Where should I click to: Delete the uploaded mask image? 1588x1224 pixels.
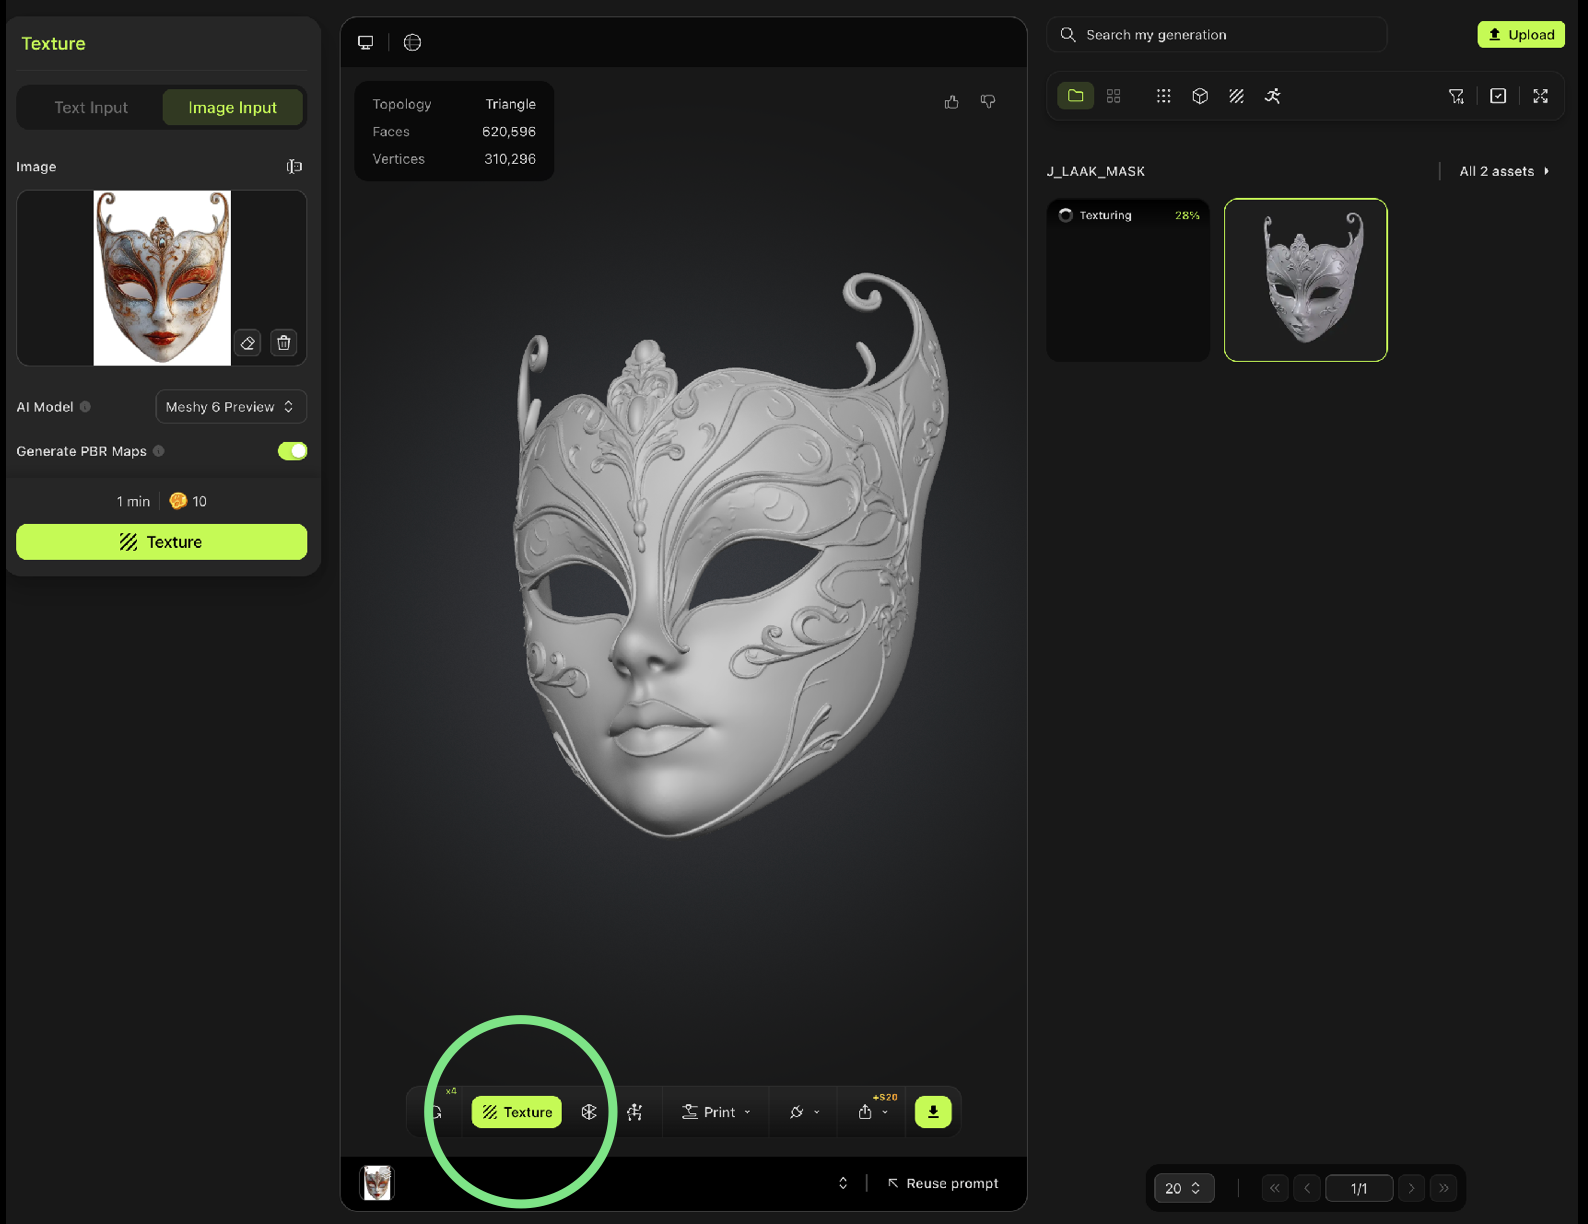point(284,343)
